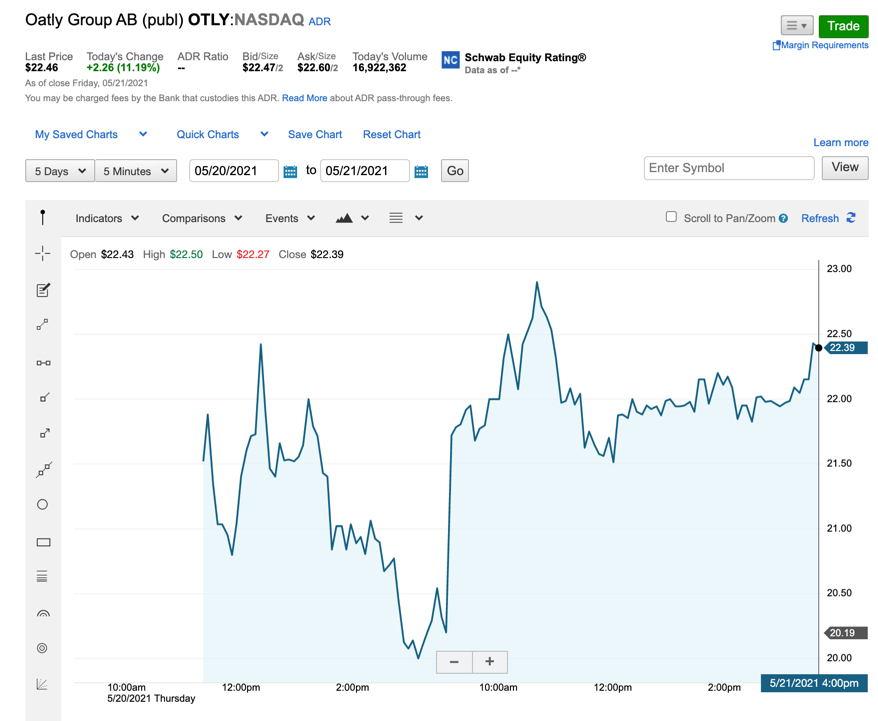Screen dimensions: 878x721
Task: Click the 20.19 price marker on axis
Action: tap(846, 633)
